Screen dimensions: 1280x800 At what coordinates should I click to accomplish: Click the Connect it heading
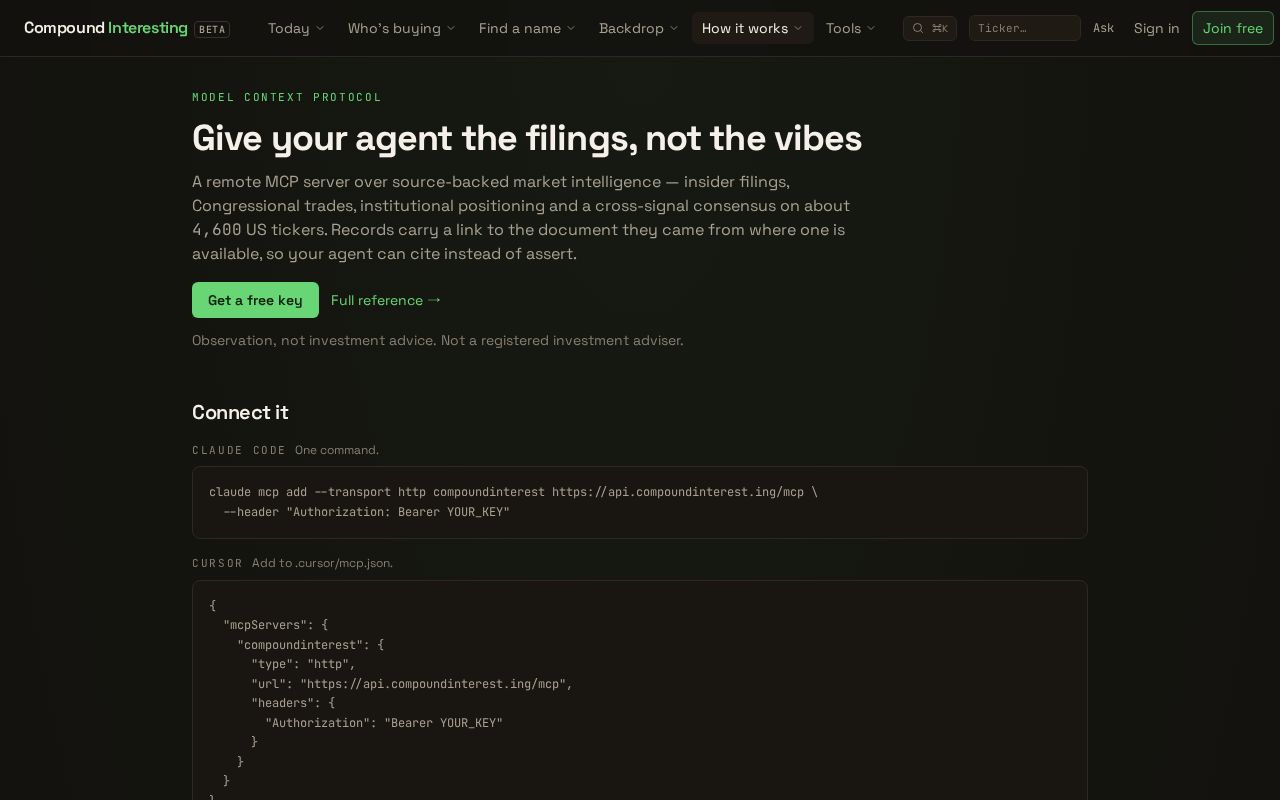pos(240,412)
